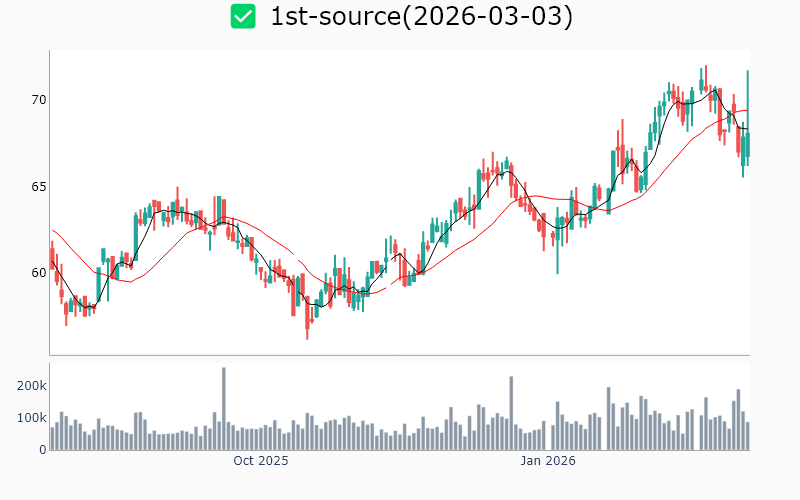
Task: Click the 200k volume axis label
Action: point(30,386)
